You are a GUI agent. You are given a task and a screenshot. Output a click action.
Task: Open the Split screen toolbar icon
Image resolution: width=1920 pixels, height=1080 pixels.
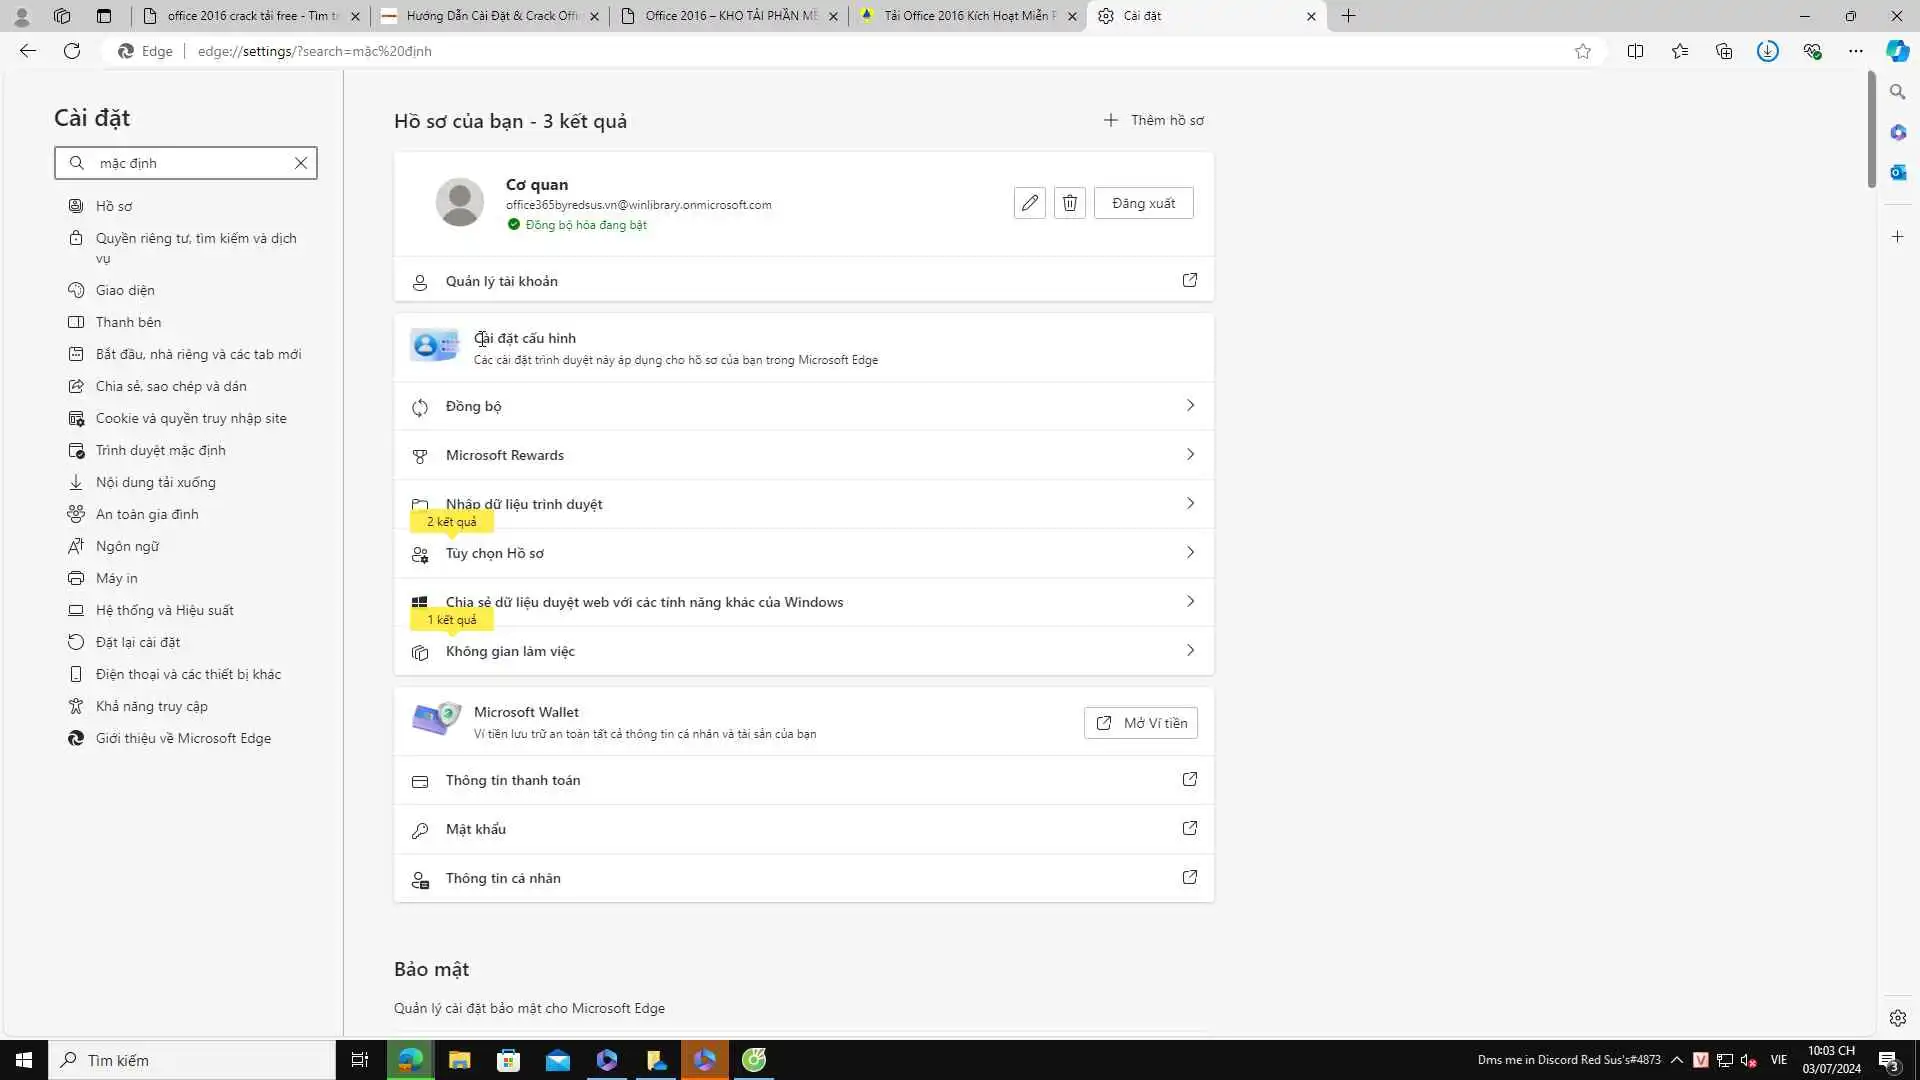(1635, 51)
